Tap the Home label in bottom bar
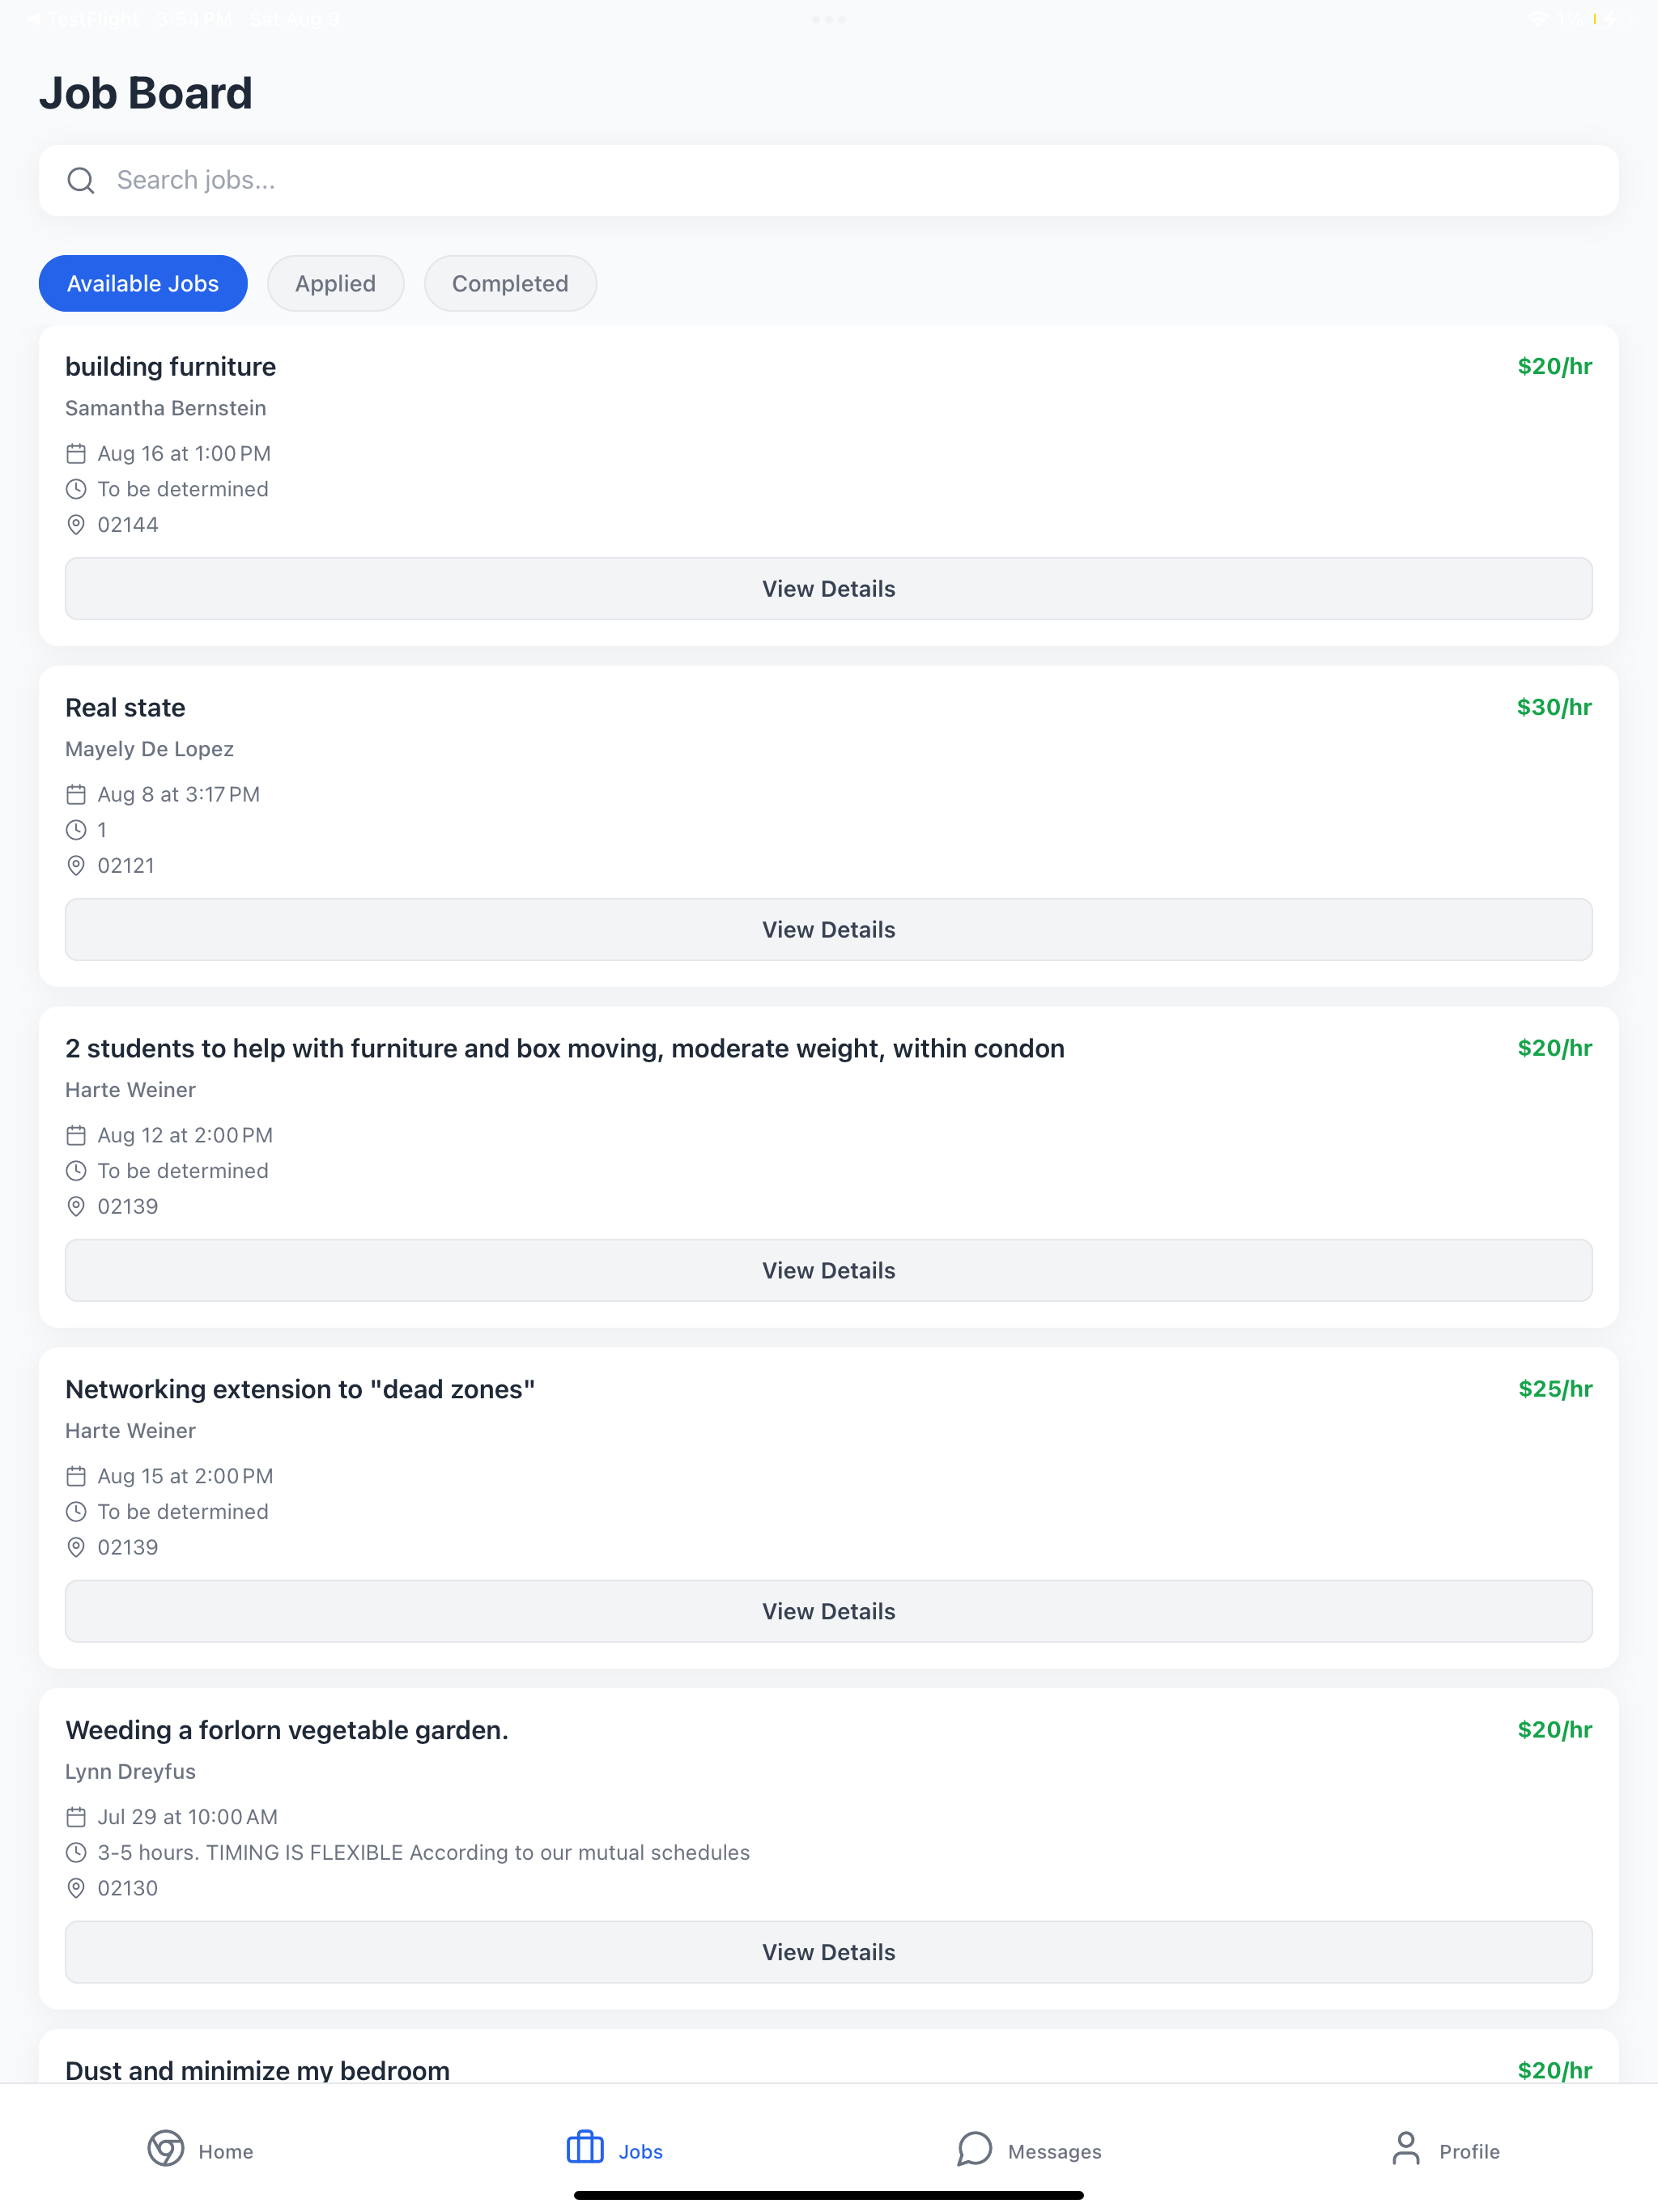 coord(226,2152)
